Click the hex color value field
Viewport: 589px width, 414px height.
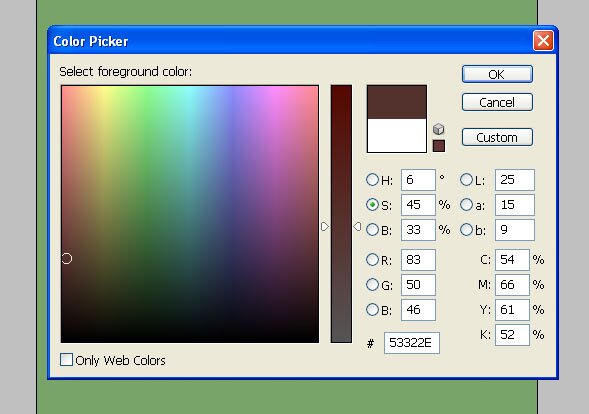412,343
